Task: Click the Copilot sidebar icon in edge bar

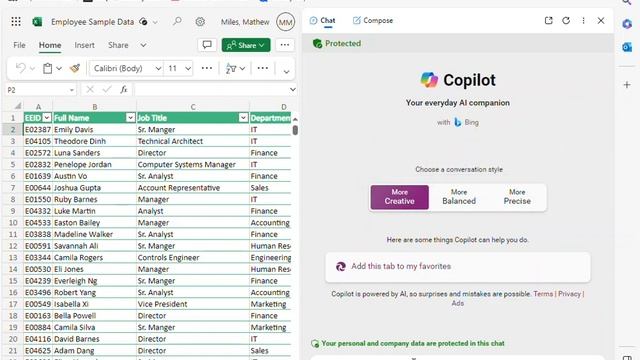Action: (627, 24)
